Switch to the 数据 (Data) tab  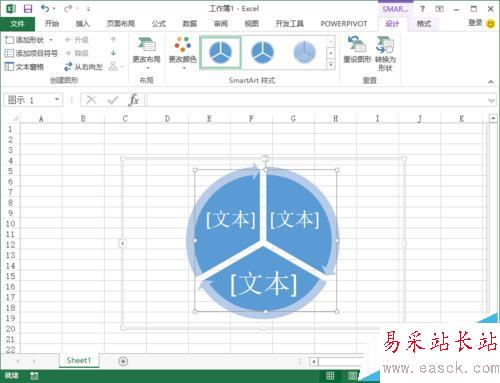[x=190, y=24]
